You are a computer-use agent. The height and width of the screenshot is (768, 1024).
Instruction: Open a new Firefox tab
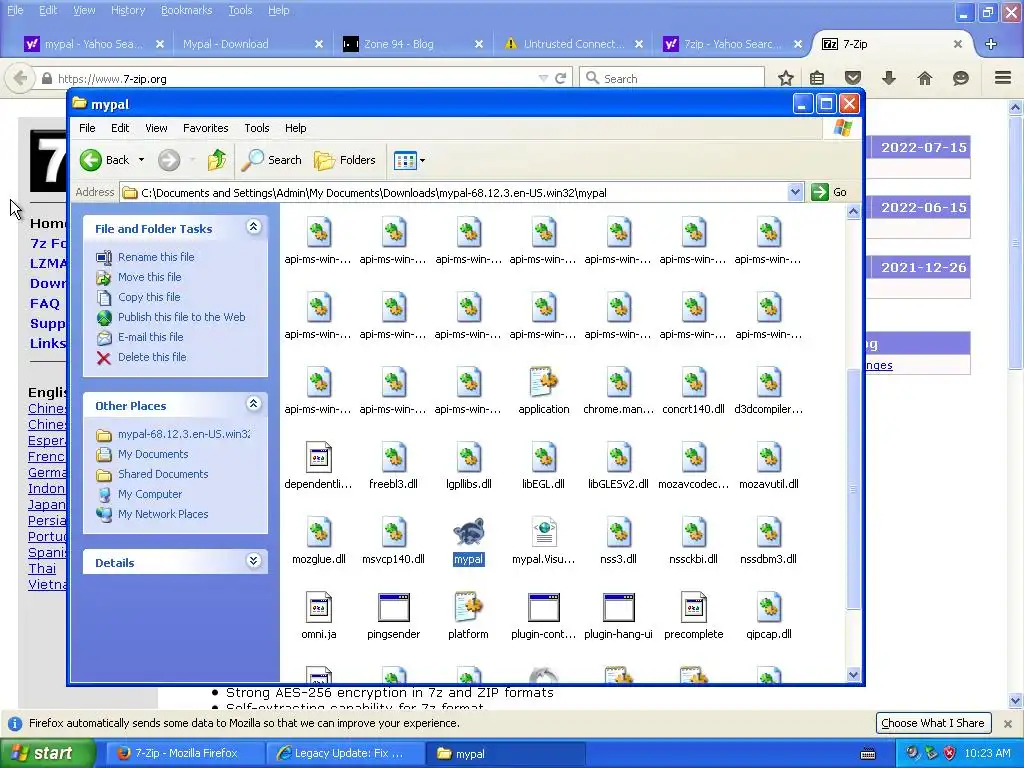coord(991,44)
